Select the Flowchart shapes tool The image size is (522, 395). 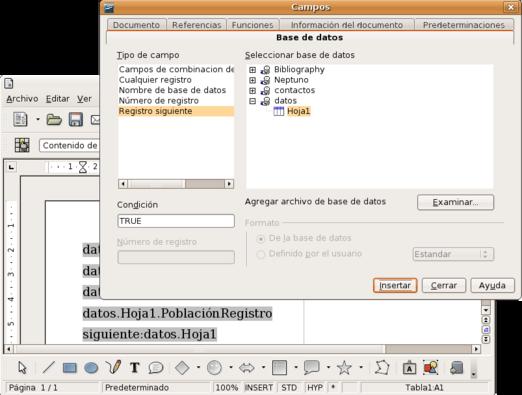pos(279,368)
